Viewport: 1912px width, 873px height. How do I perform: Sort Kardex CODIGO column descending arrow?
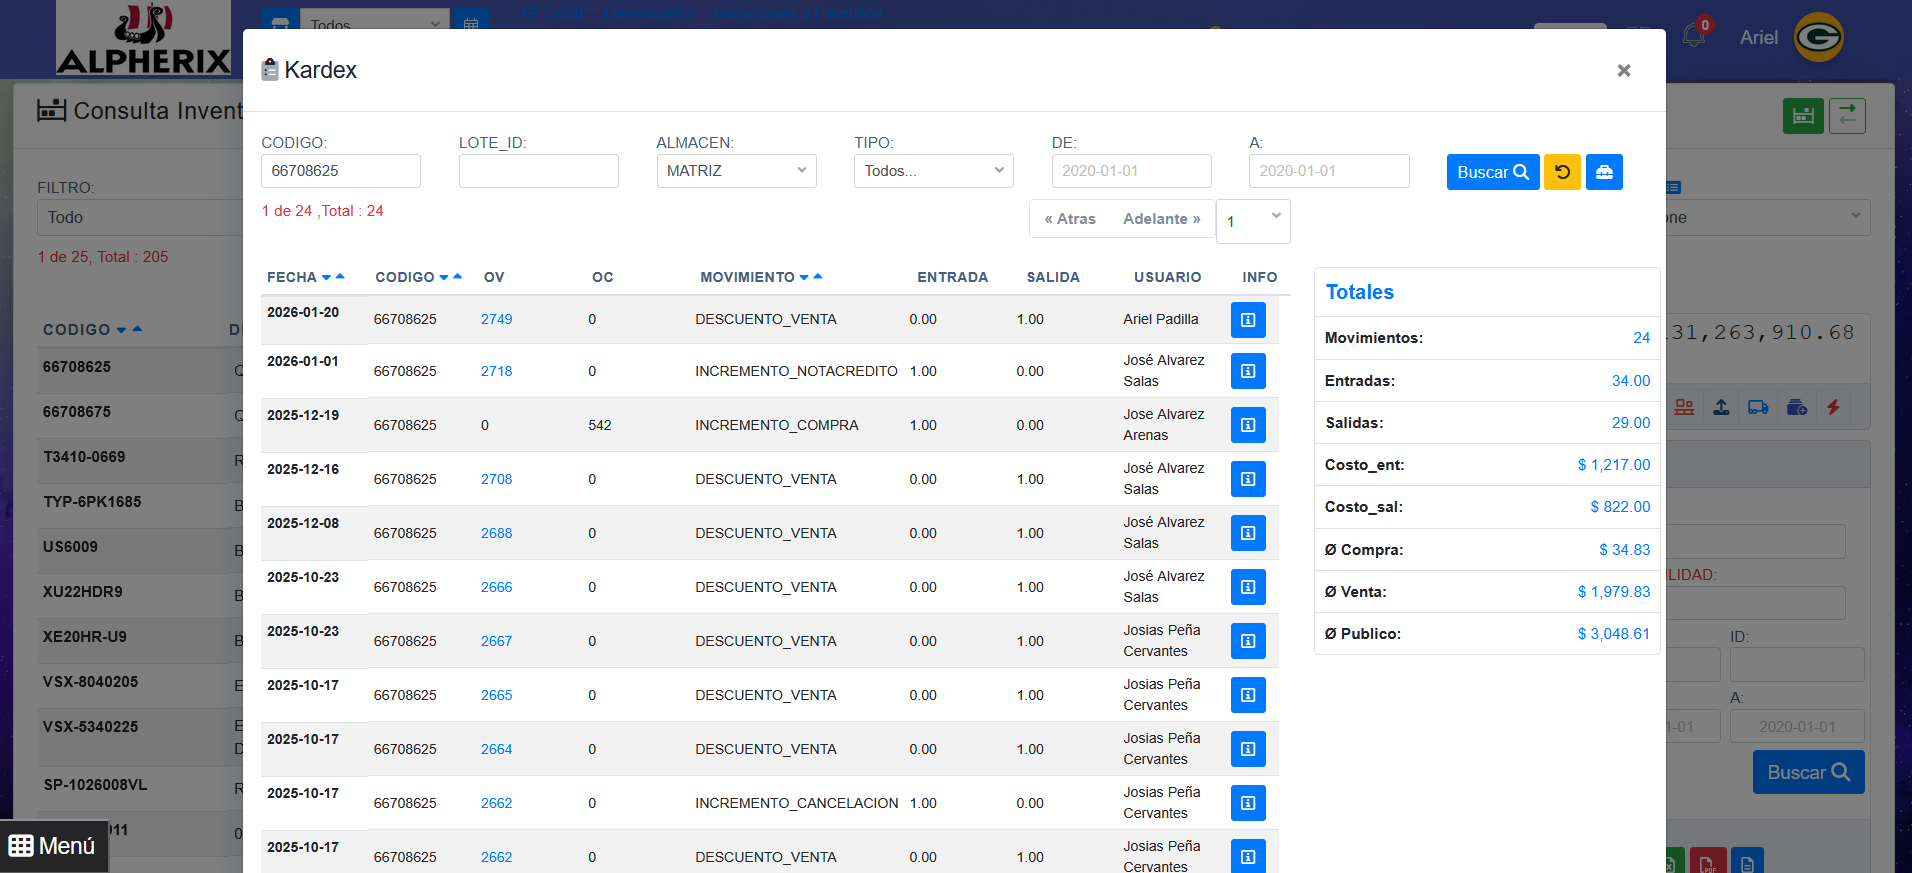[x=444, y=278]
